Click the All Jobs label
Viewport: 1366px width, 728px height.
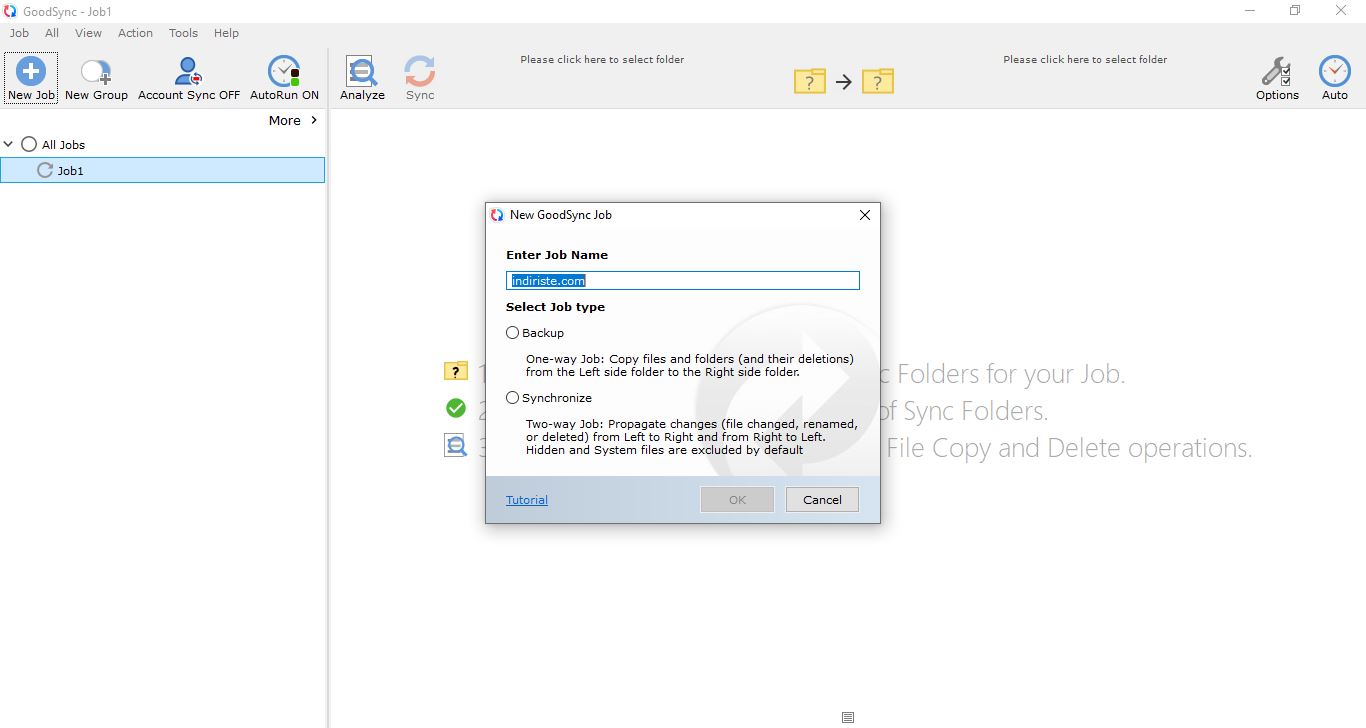[x=63, y=145]
